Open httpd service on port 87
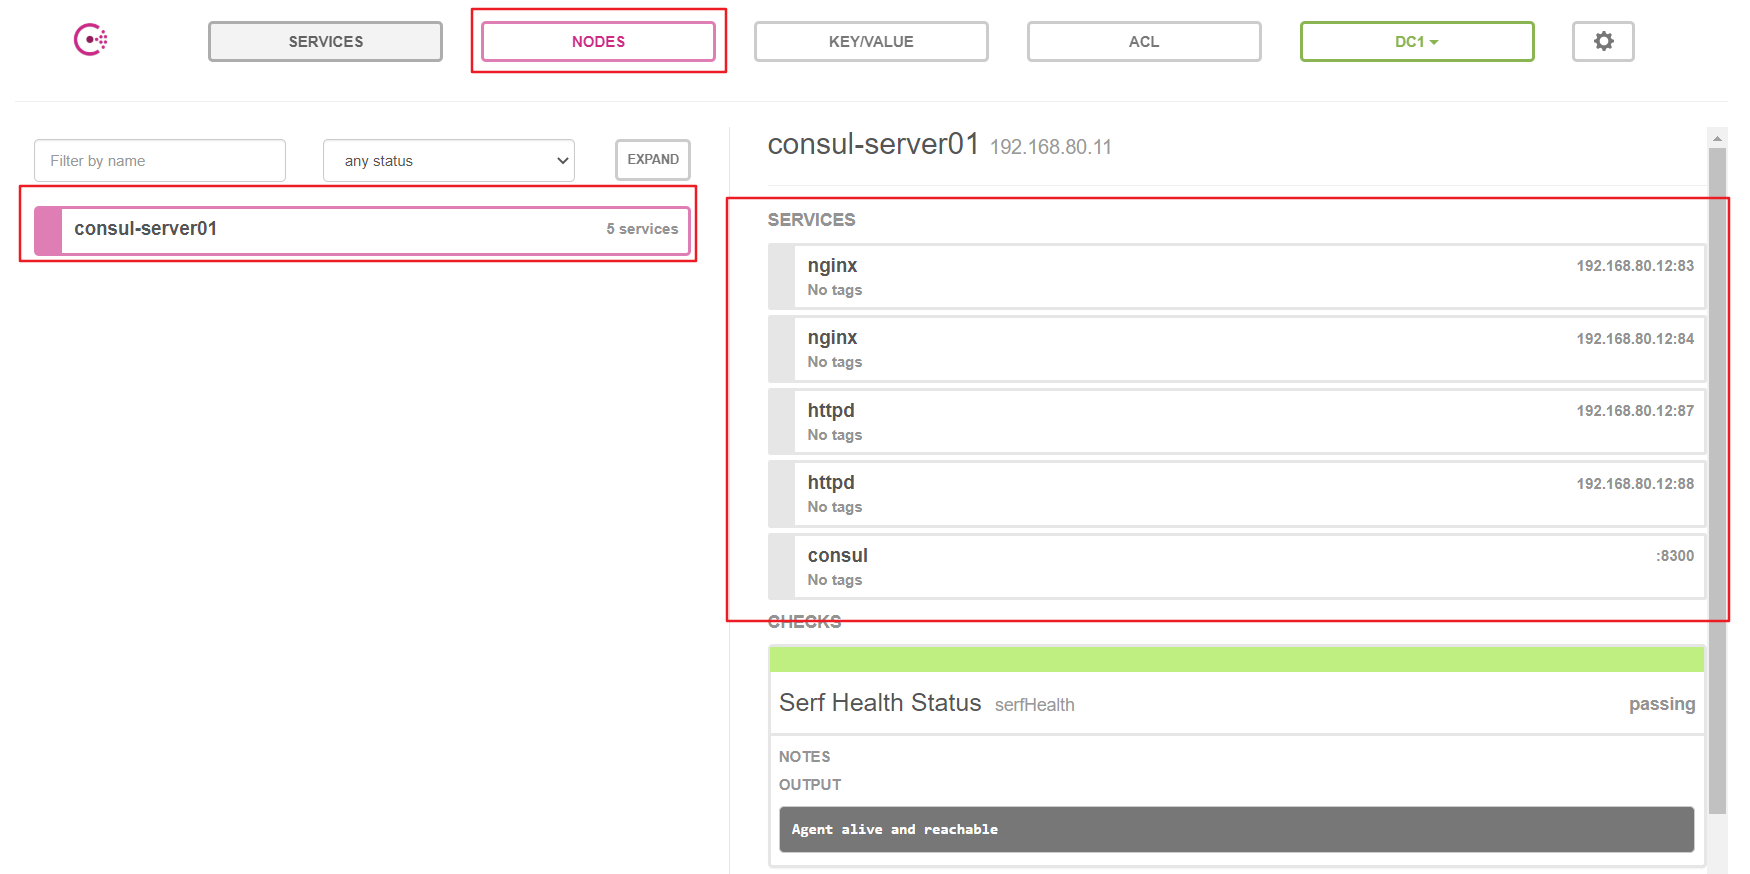The image size is (1750, 874). tap(1237, 422)
